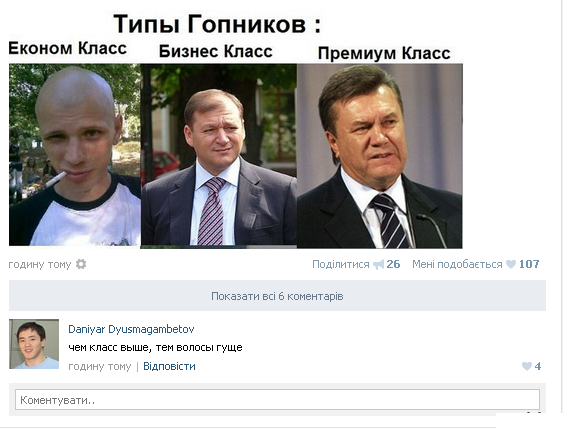Open the Бизнес Класс middle photo

coord(219,156)
